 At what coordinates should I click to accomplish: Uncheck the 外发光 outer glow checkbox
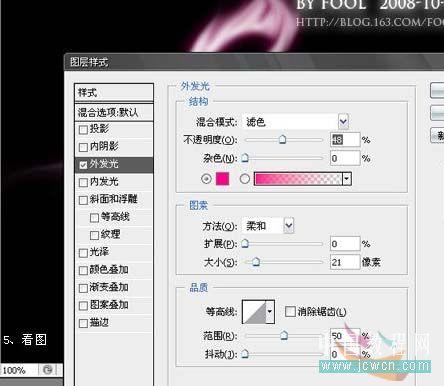[x=83, y=164]
